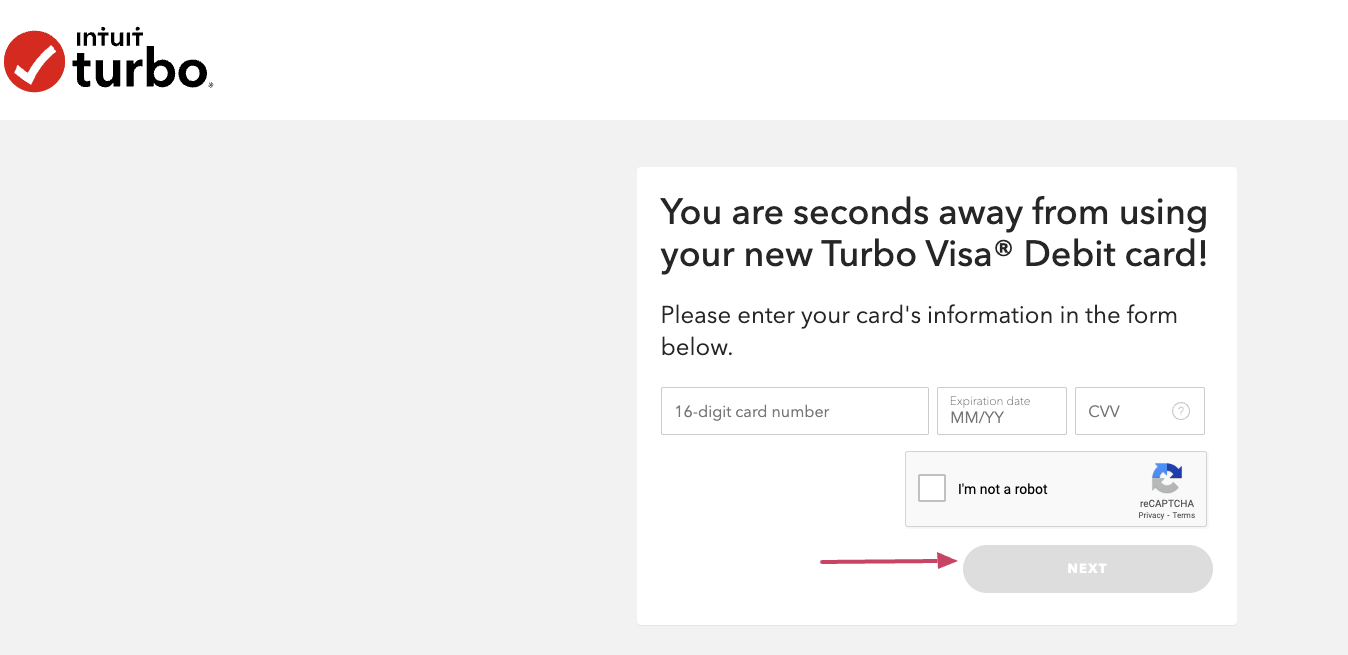Click the Turbo Visa Debit card headline
Image resolution: width=1348 pixels, height=655 pixels.
(x=933, y=233)
